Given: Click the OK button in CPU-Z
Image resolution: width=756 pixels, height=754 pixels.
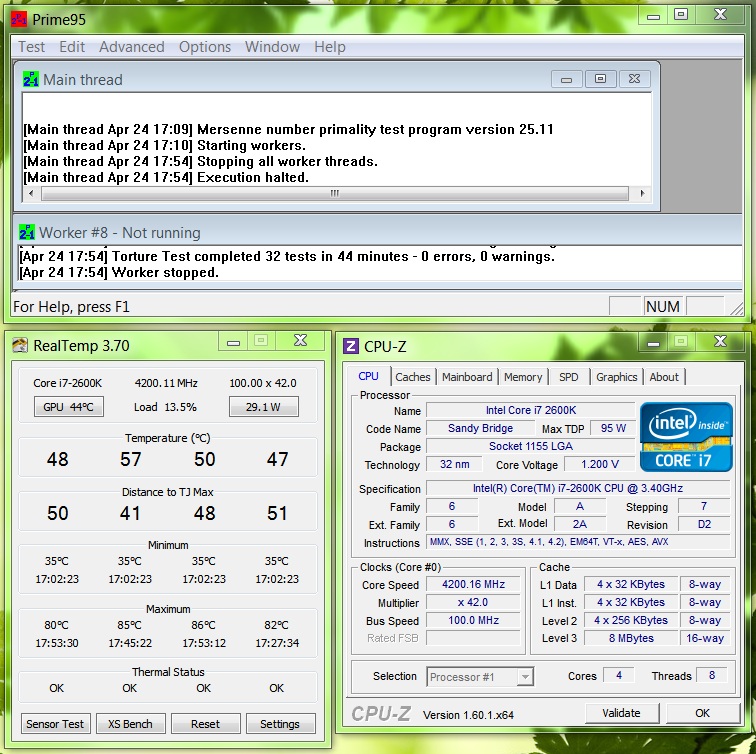Looking at the screenshot, I should coord(702,713).
